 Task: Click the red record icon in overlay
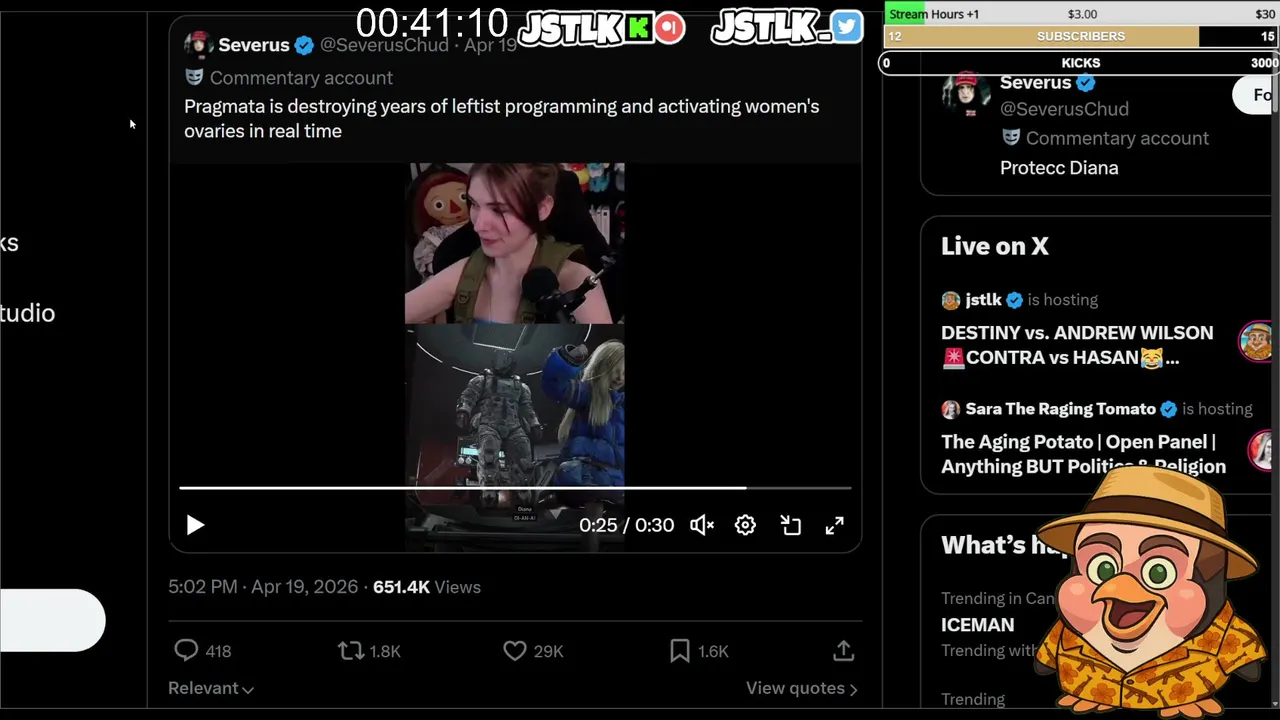tap(670, 28)
